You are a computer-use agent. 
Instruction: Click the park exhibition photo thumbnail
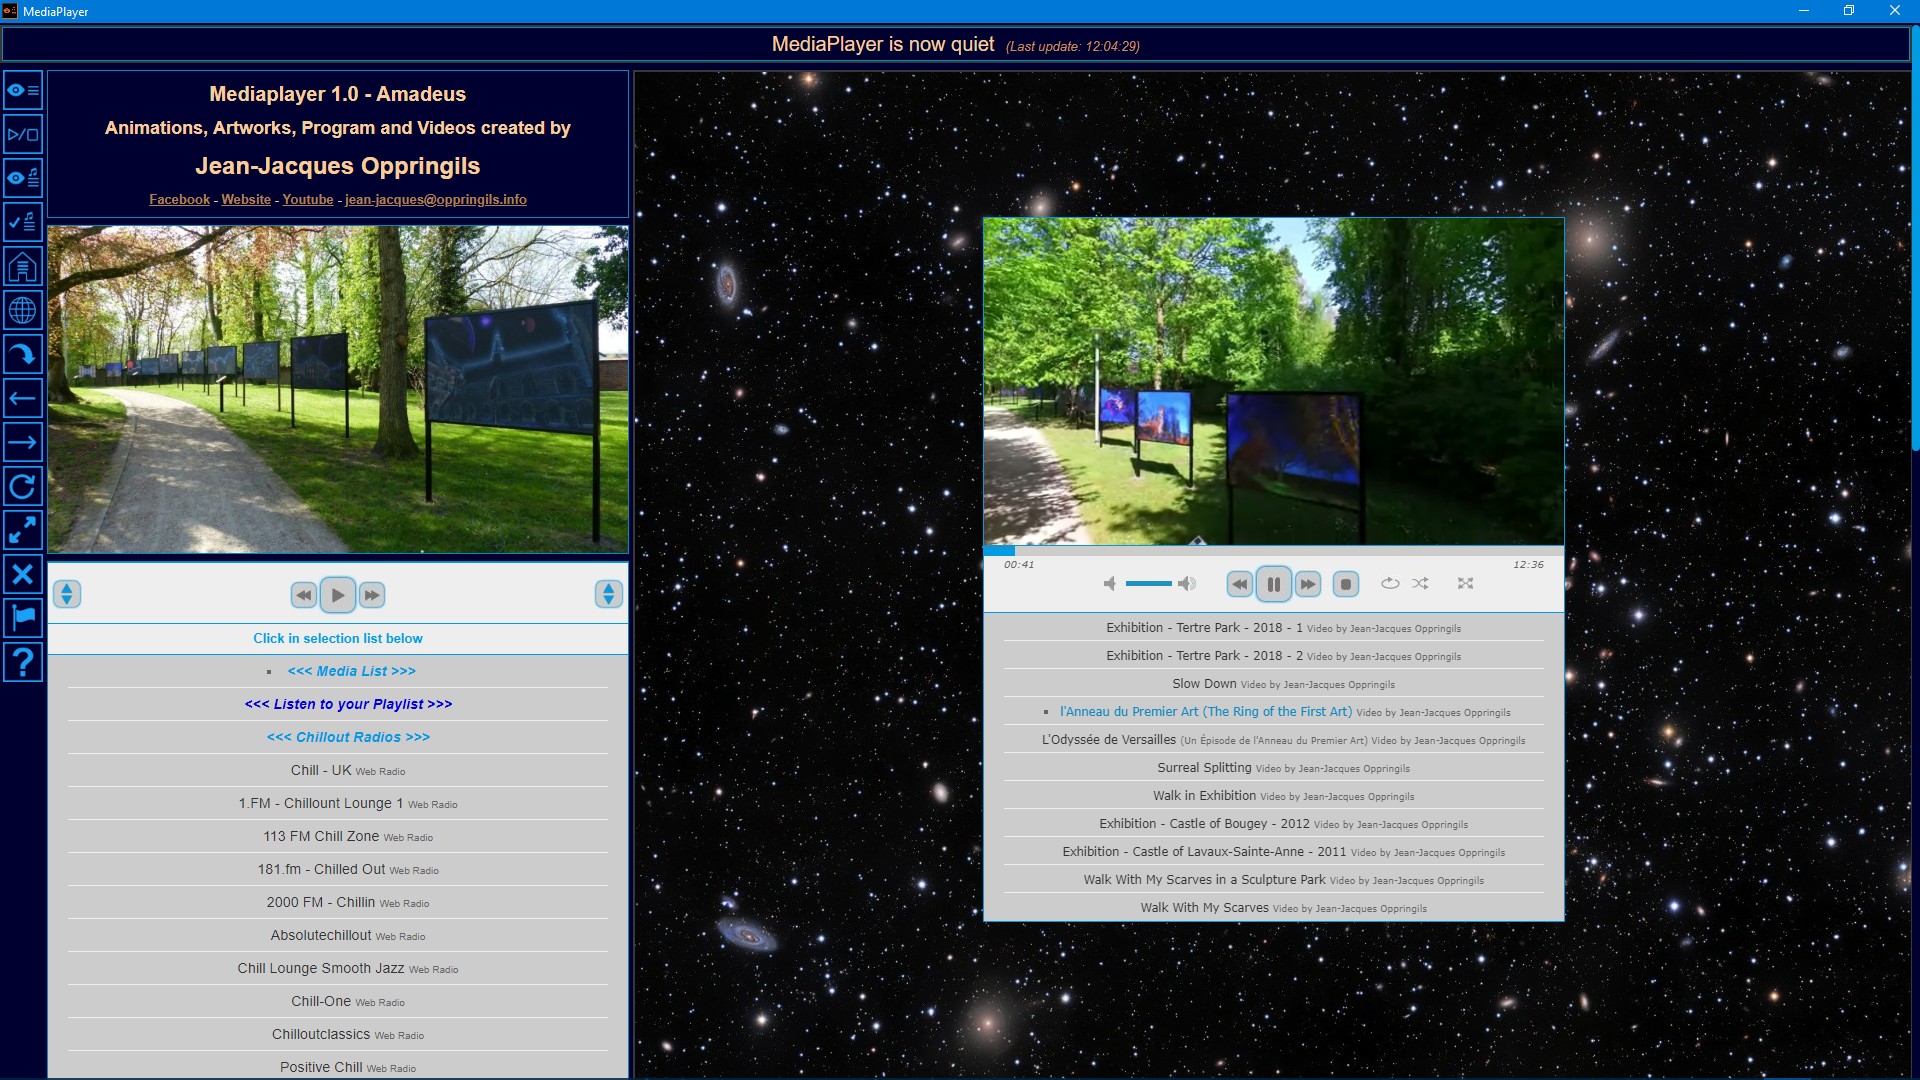tap(338, 389)
